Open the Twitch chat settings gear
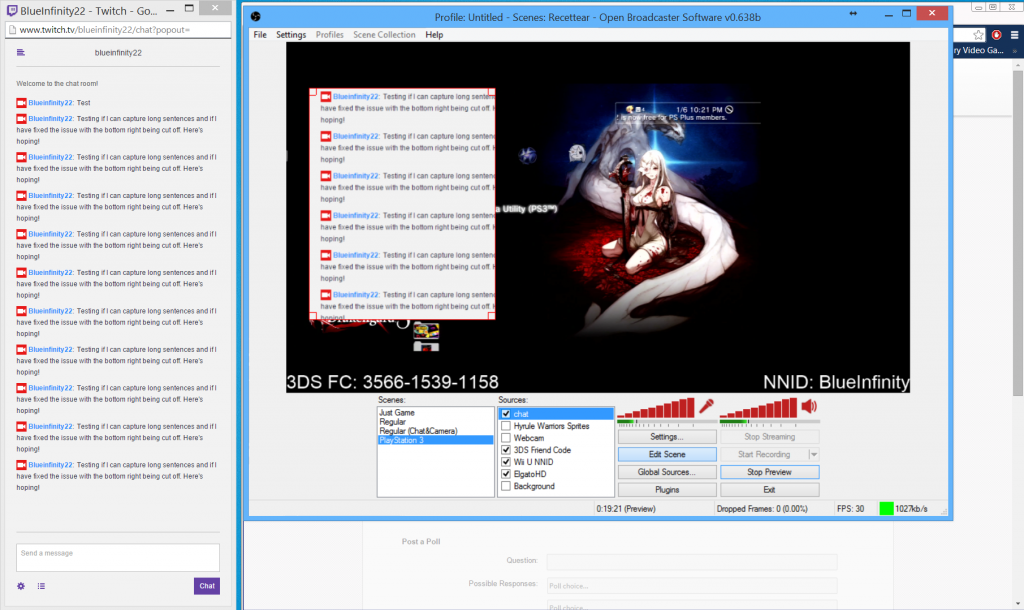Screen dimensions: 1024x610 tap(21, 586)
